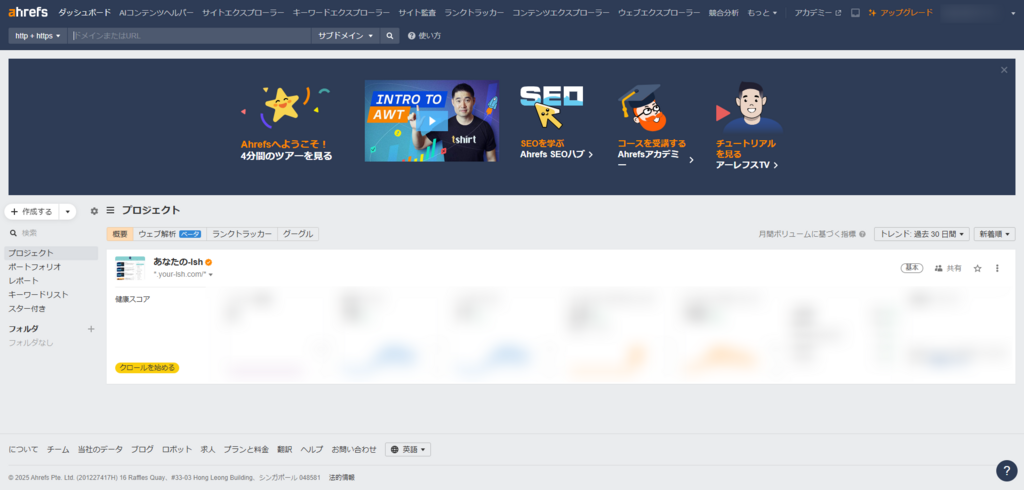Open ランクトラッカー in the top menu

point(474,12)
